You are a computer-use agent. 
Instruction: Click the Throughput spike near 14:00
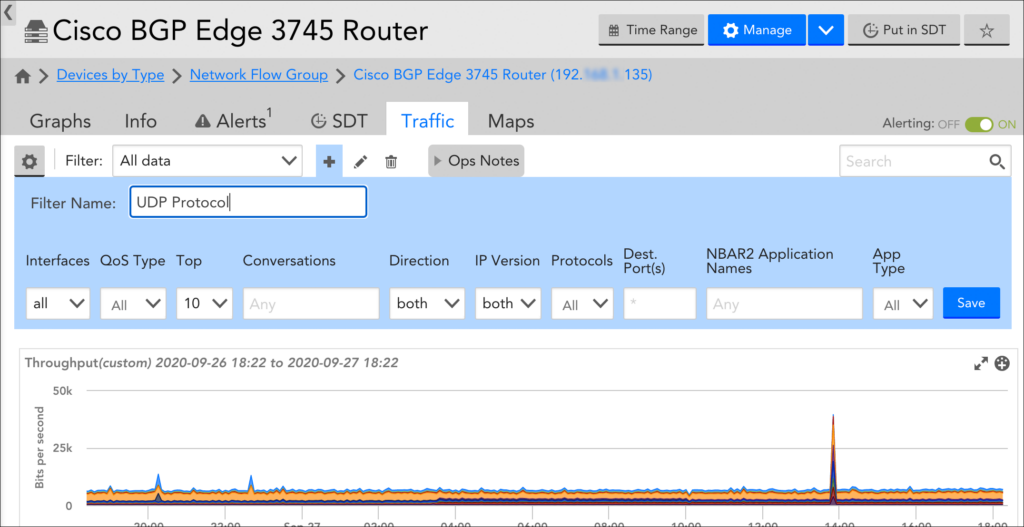tap(833, 459)
